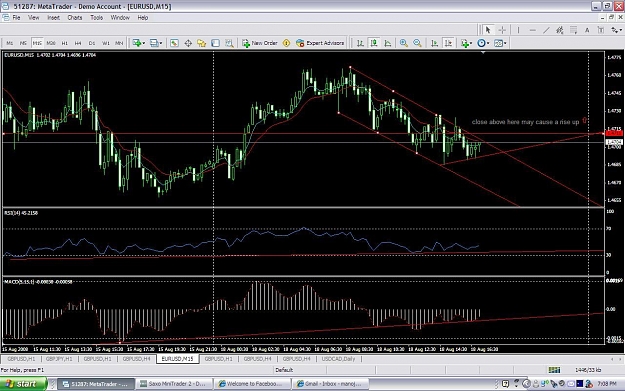The image size is (625, 391).
Task: Select the text tool marked A
Action: 587,30
